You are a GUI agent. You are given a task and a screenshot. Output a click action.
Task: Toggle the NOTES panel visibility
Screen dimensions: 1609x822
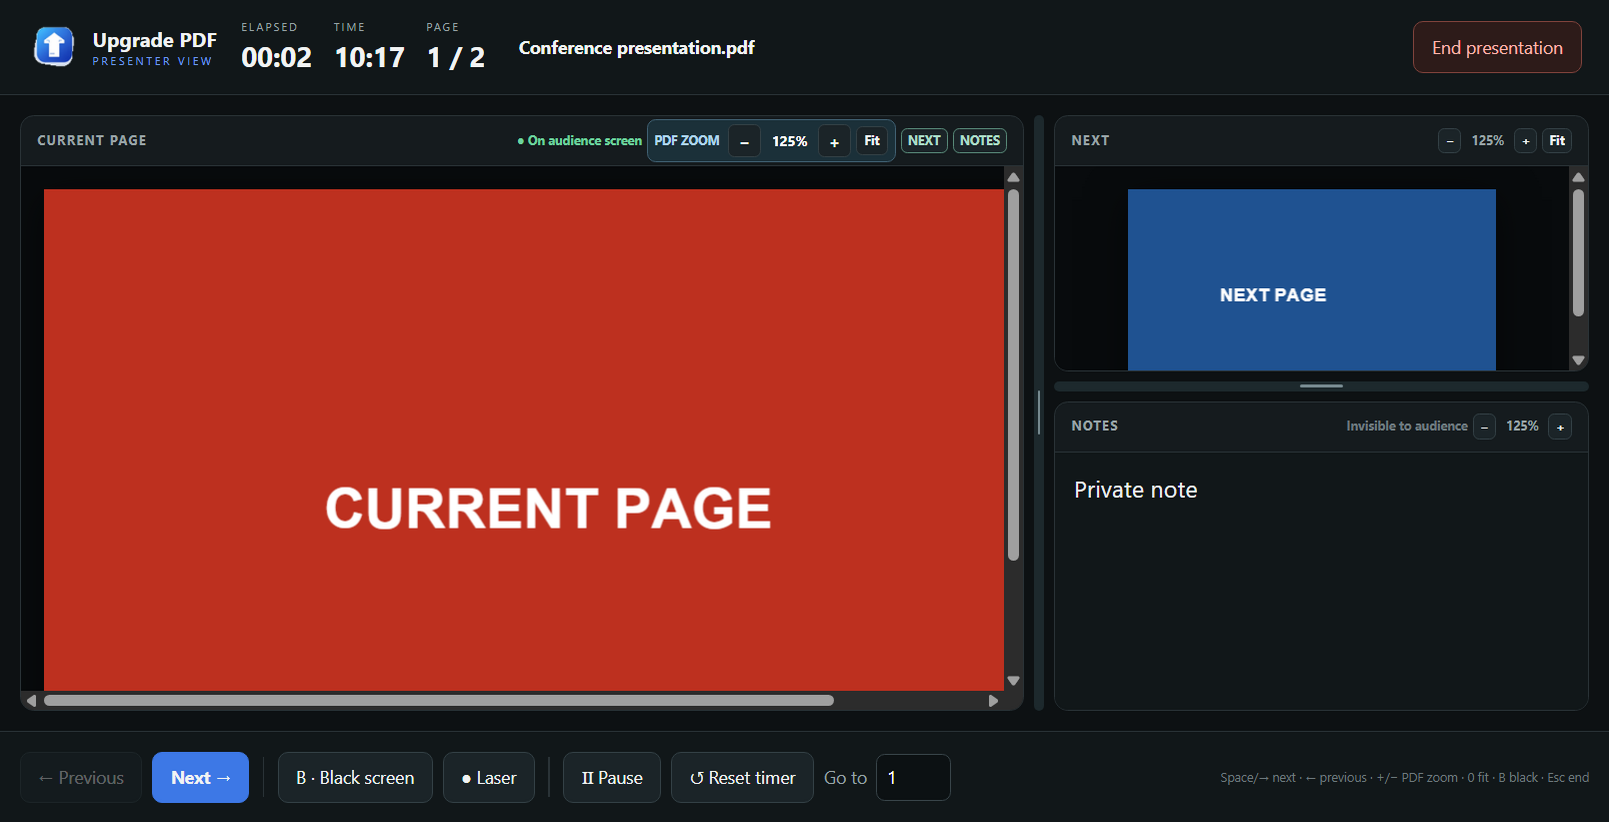[x=980, y=141]
